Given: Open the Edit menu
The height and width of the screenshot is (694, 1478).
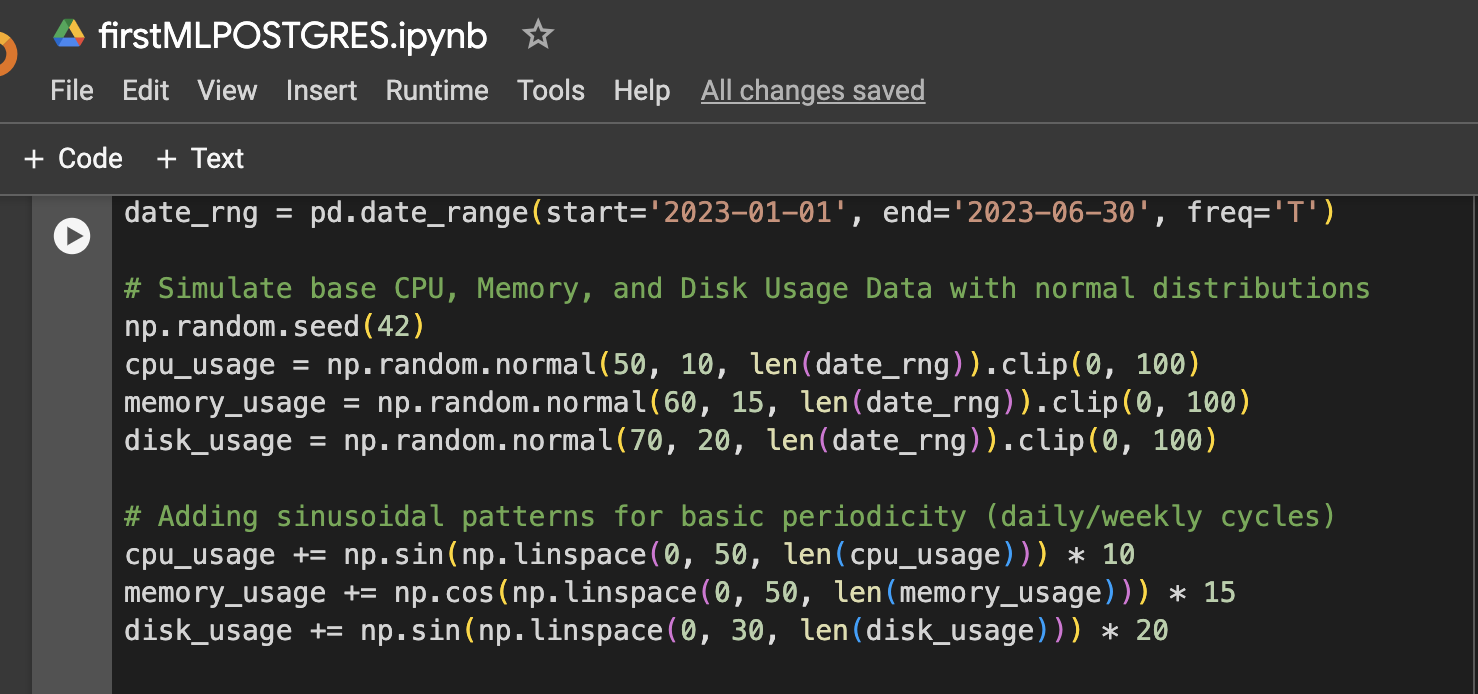Looking at the screenshot, I should tap(146, 91).
